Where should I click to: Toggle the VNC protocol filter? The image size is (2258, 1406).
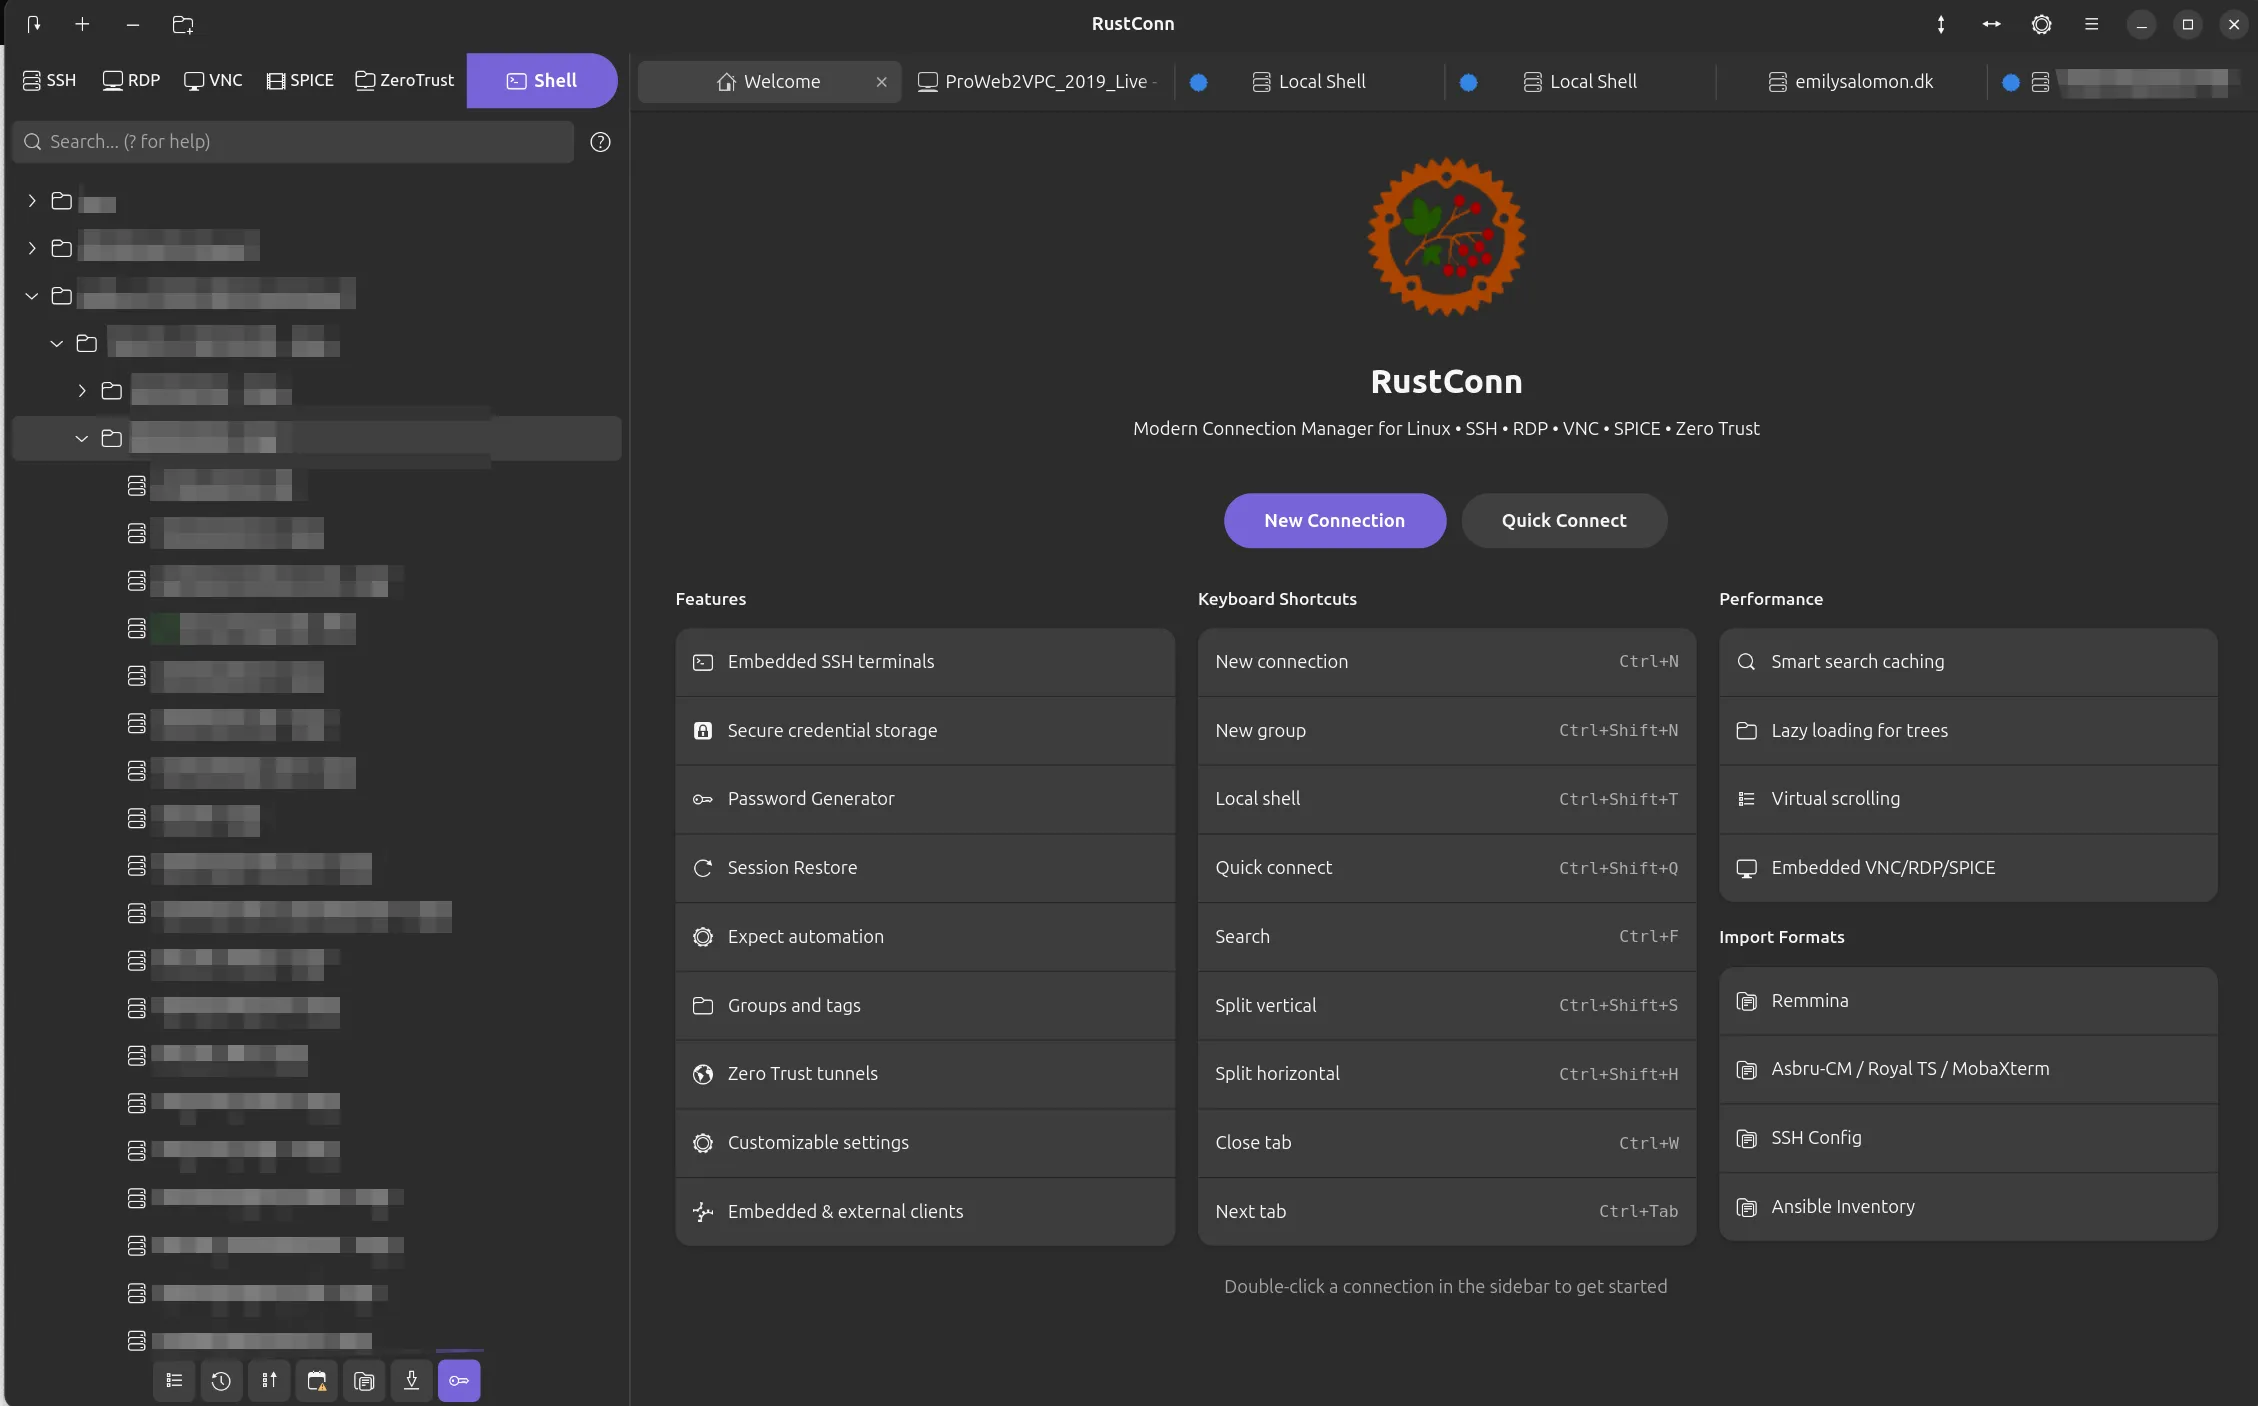(213, 80)
